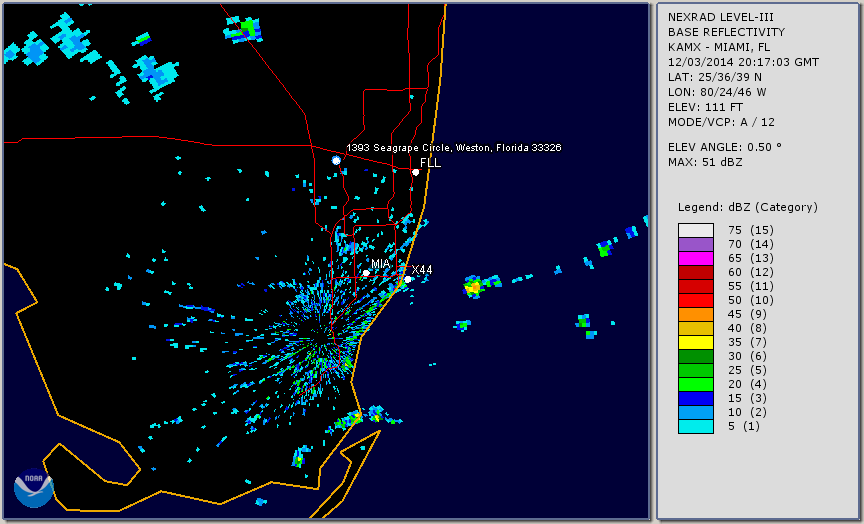Click the '70 (14)' legend value

click(x=750, y=244)
